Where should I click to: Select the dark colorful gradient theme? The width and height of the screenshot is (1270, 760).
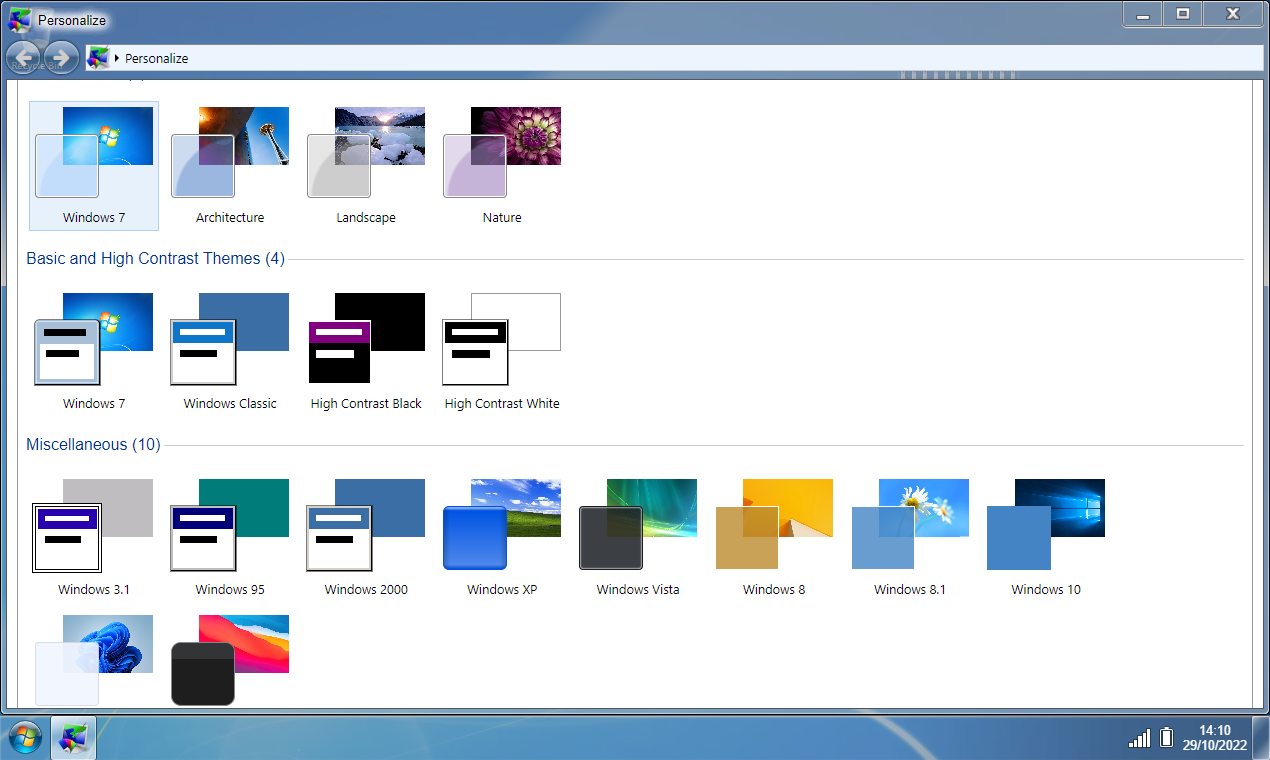click(x=230, y=660)
